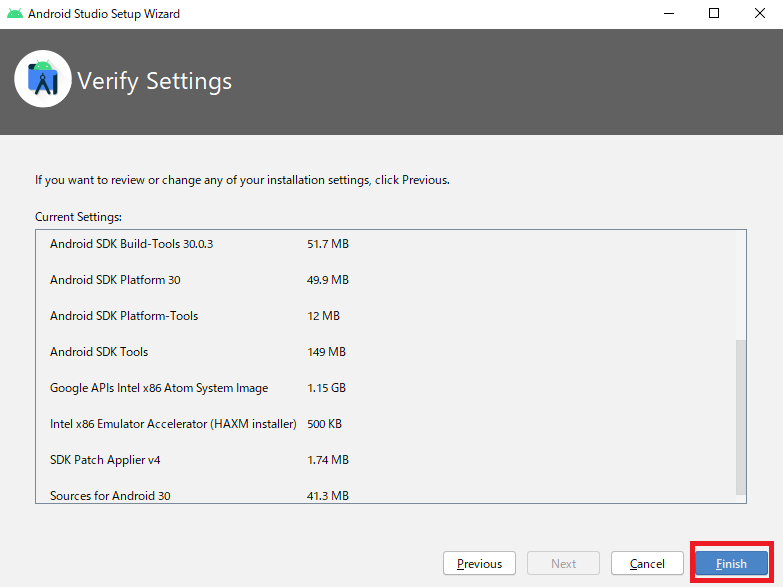Click the greyed-out Next button

(x=563, y=564)
